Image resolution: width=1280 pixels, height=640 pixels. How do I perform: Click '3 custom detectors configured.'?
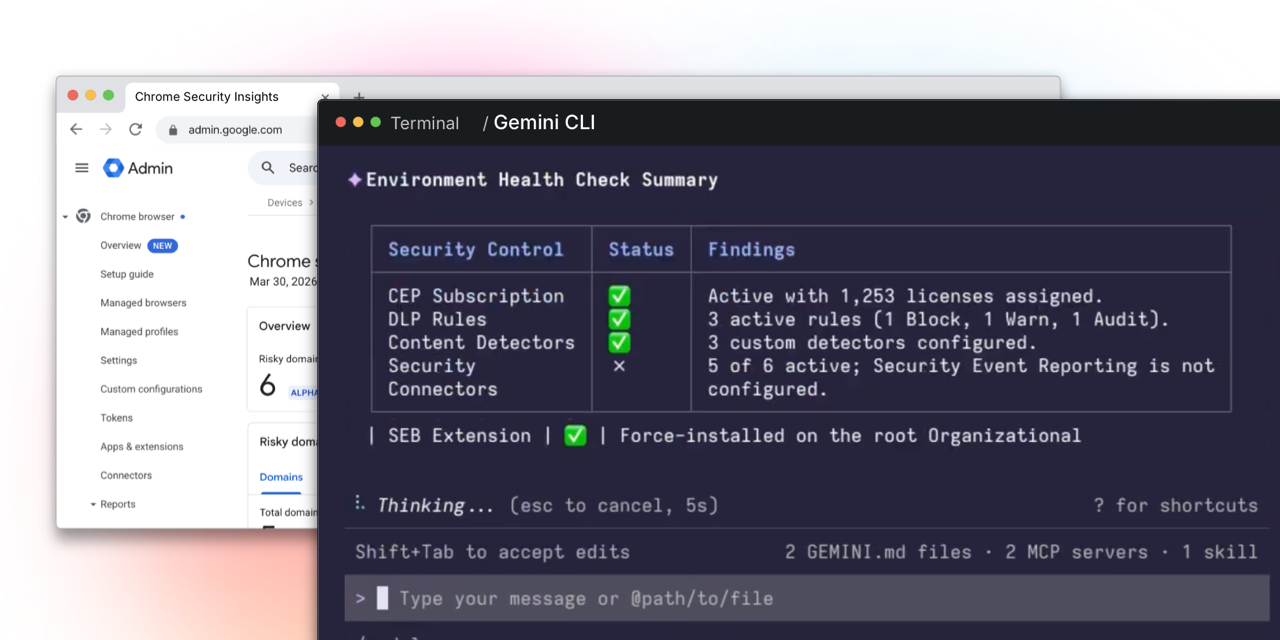click(x=873, y=342)
